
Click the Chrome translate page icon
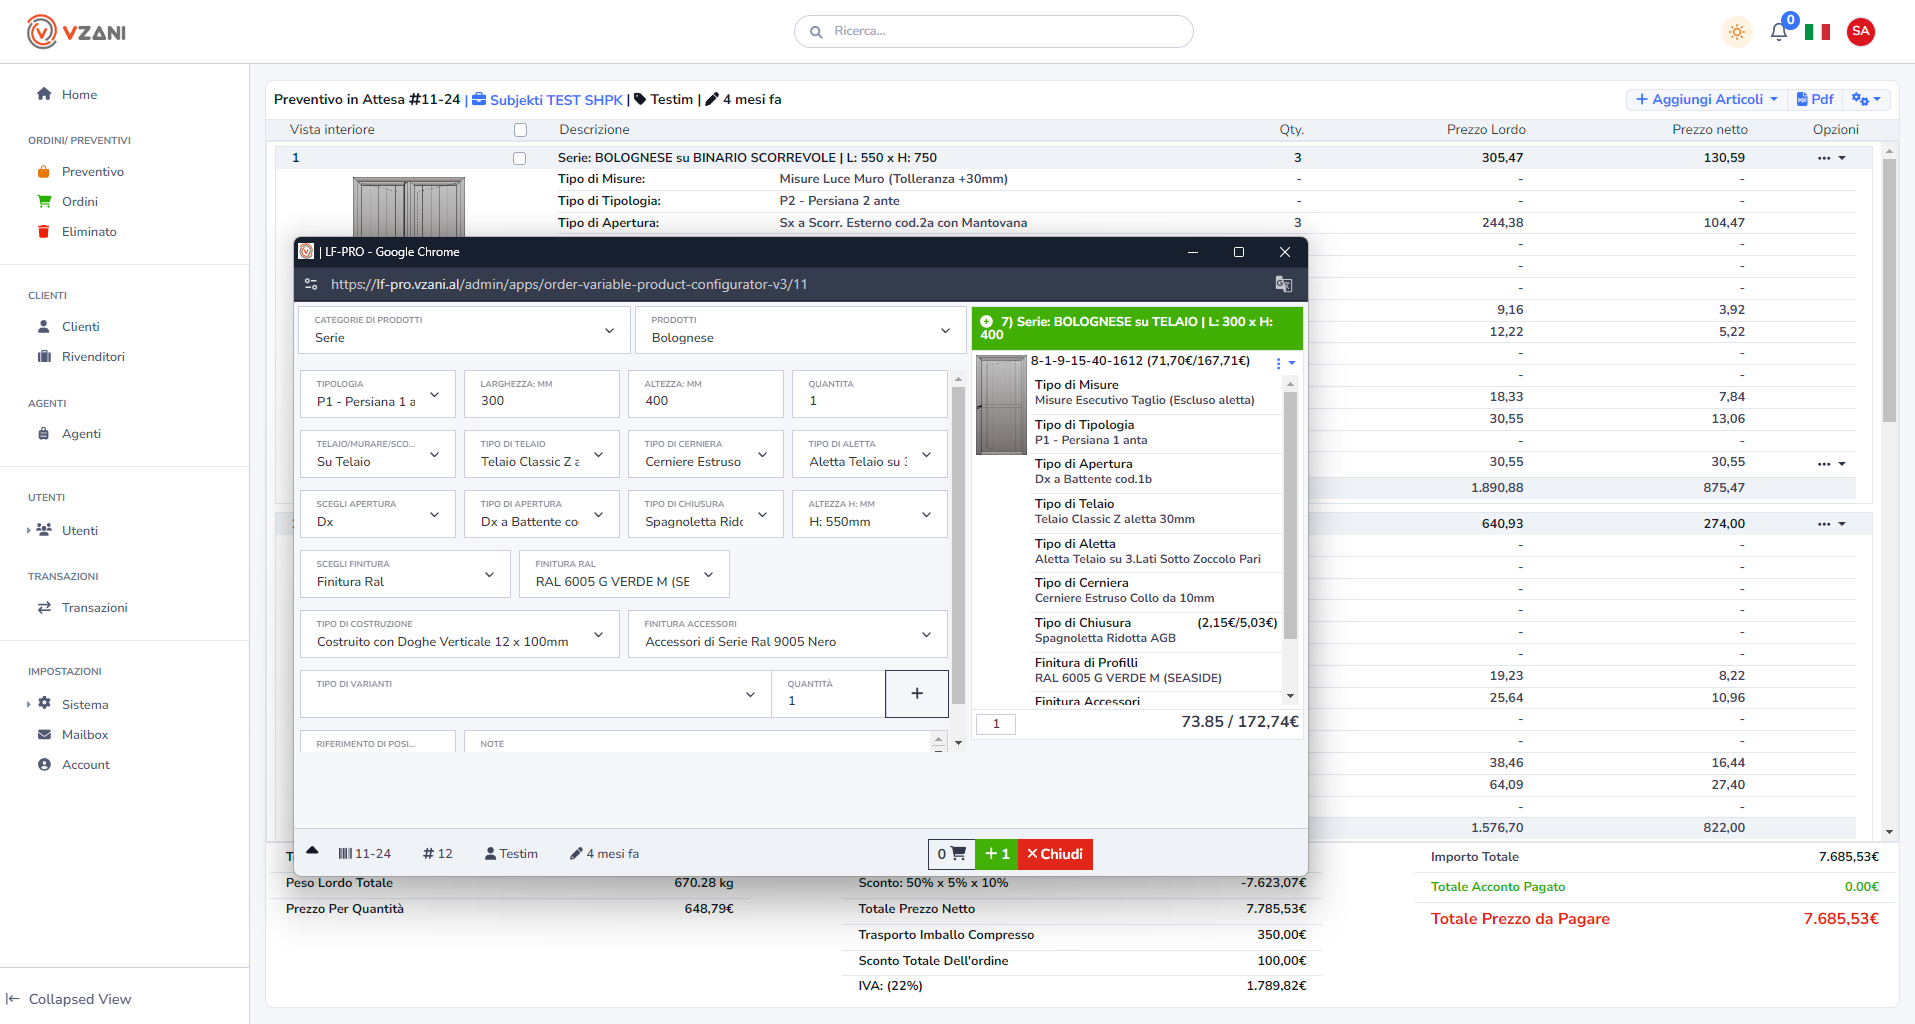pyautogui.click(x=1283, y=284)
